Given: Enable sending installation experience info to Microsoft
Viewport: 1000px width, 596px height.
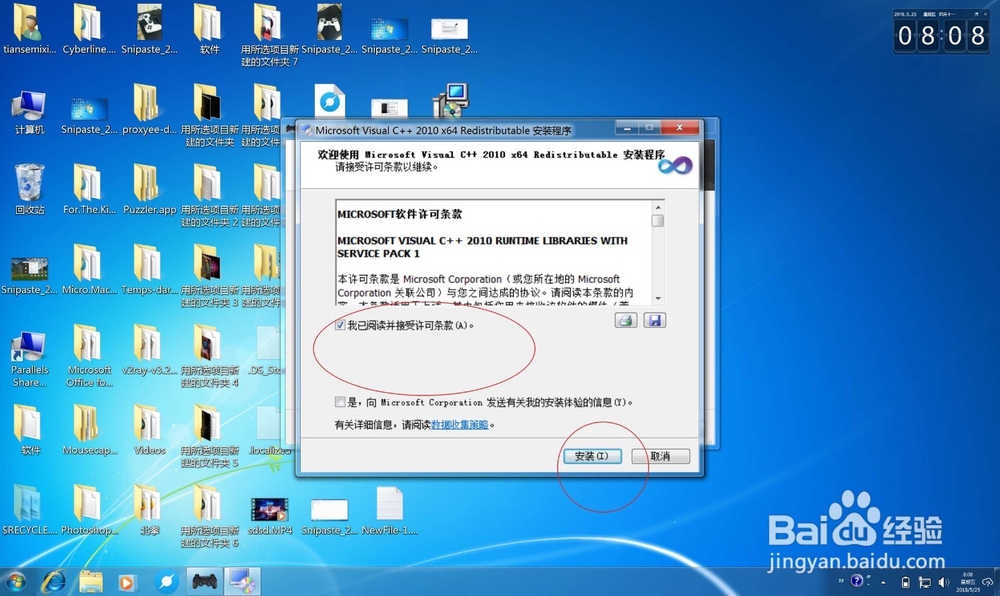Looking at the screenshot, I should click(341, 402).
